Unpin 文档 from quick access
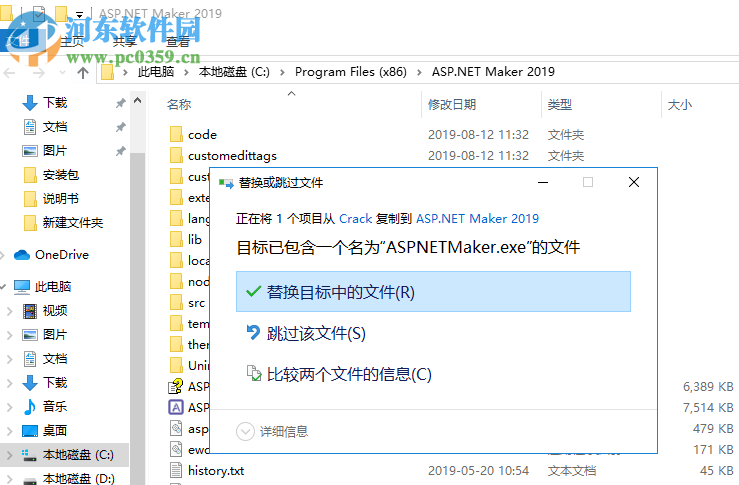Screen dimensions: 739x485 (x=121, y=127)
